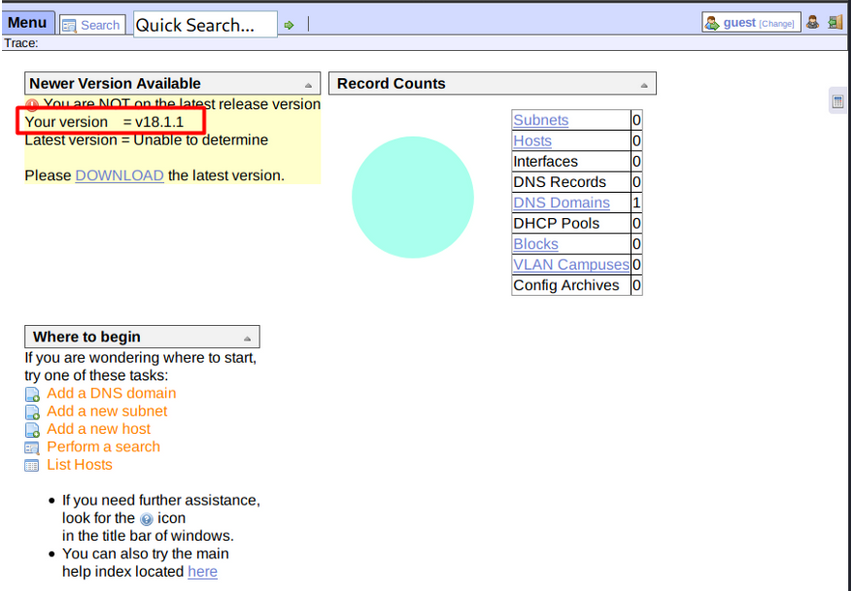This screenshot has height=591, width=851.
Task: Click the green quick search go arrow
Action: click(289, 25)
